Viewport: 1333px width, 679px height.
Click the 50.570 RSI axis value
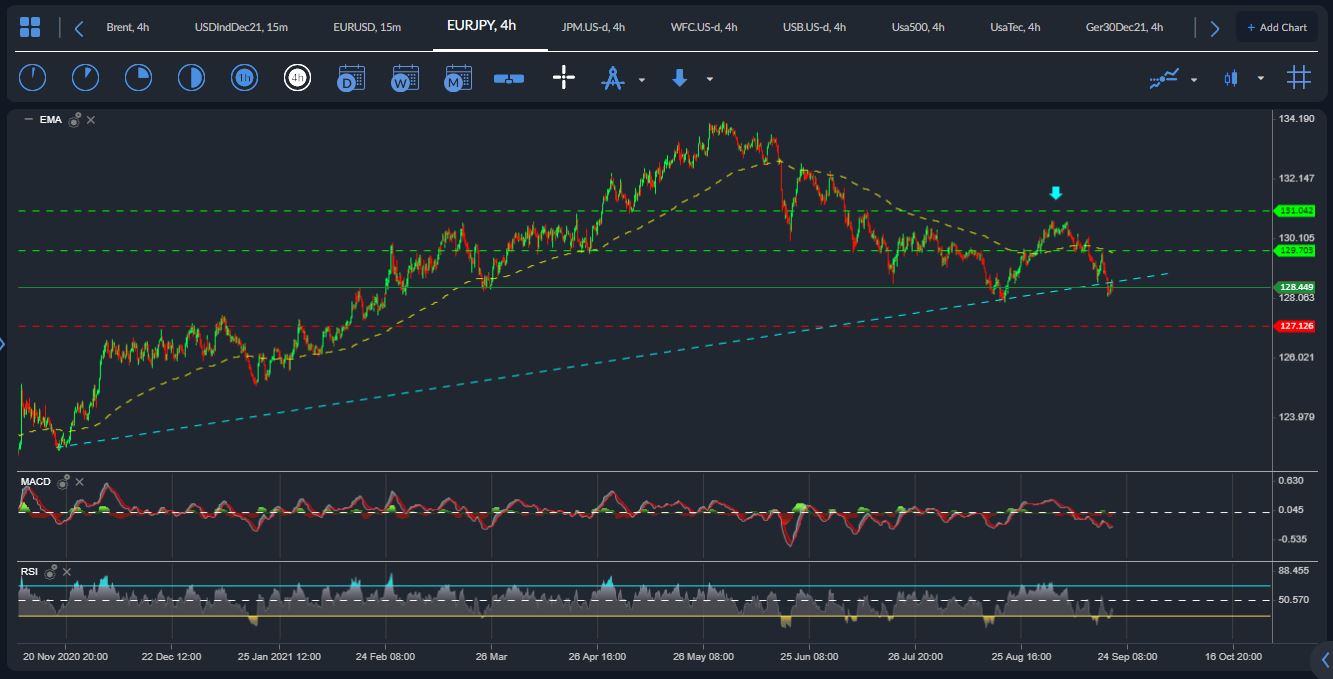pyautogui.click(x=1294, y=599)
